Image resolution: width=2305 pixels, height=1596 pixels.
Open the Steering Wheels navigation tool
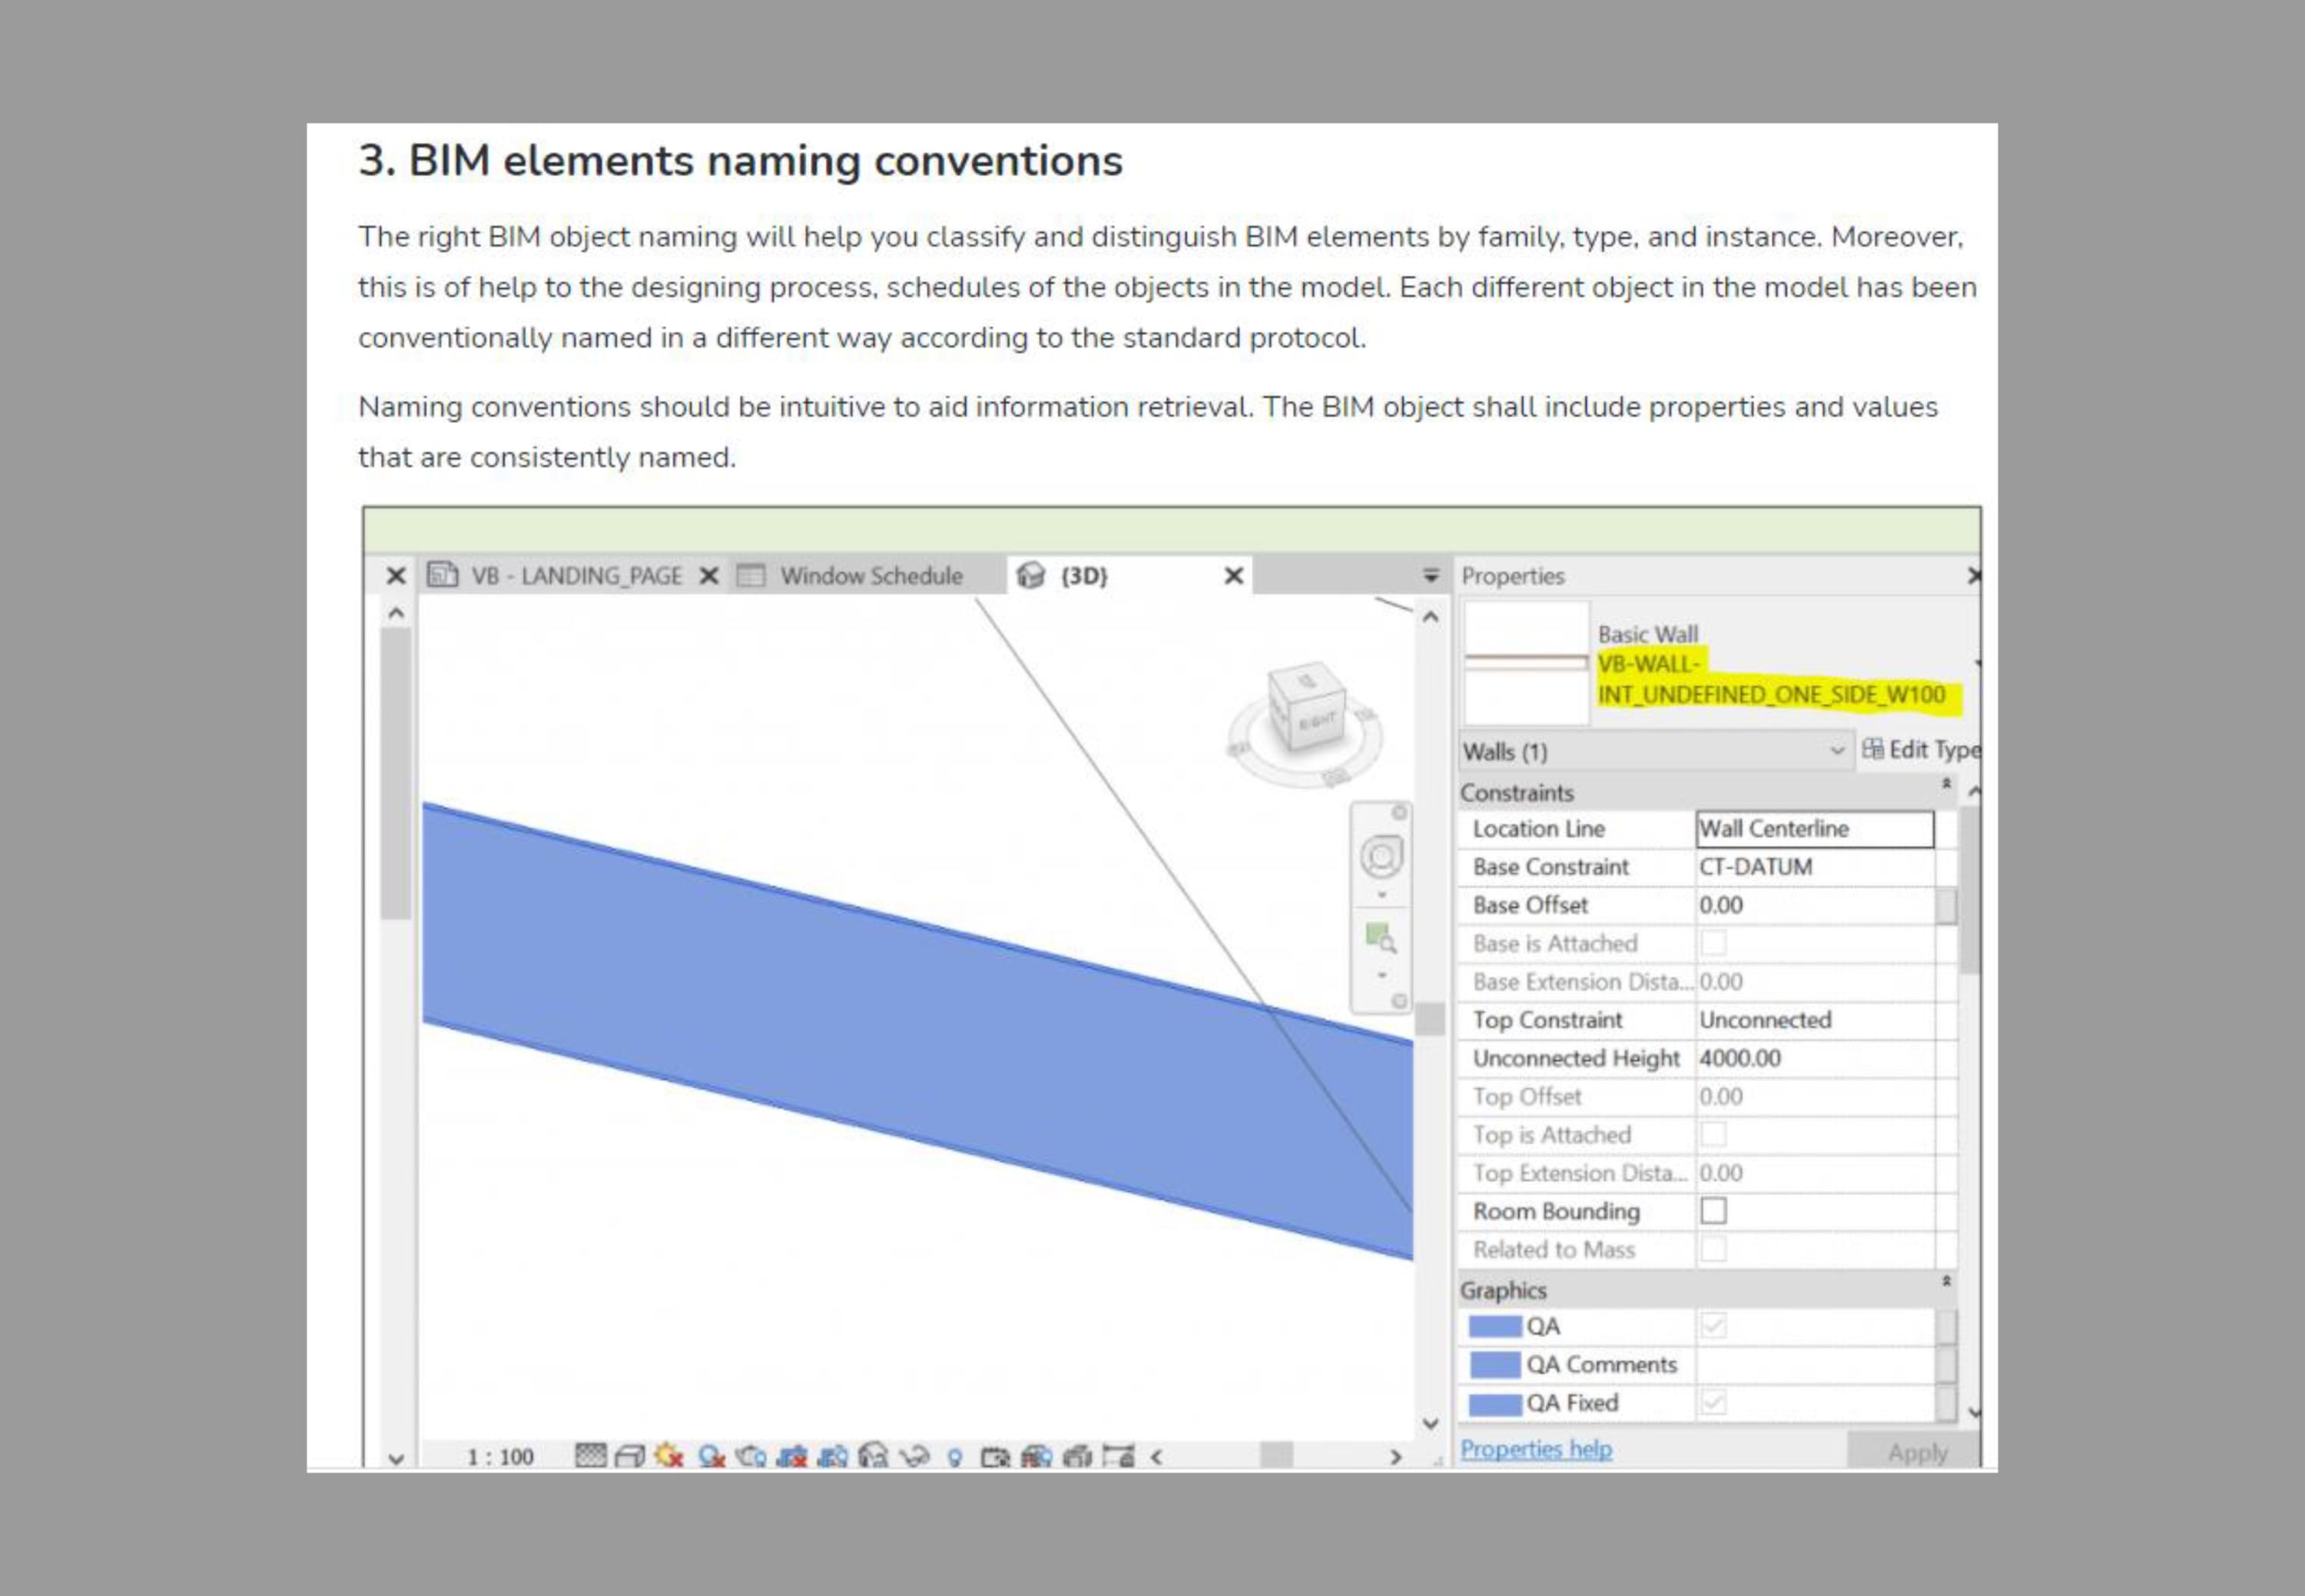[x=1381, y=857]
